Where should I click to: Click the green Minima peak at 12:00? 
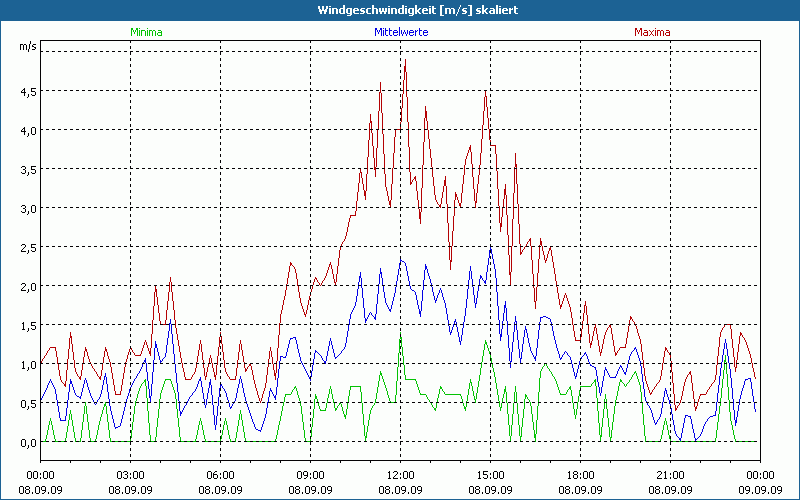(x=401, y=333)
